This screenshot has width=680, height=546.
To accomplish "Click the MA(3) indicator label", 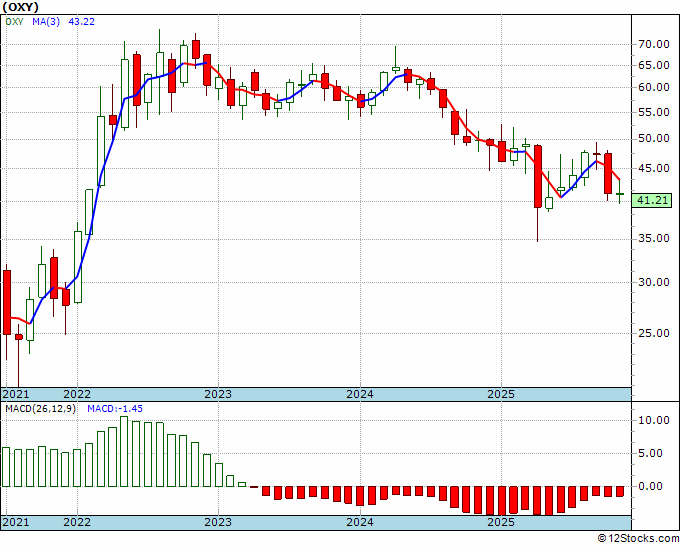I will click(x=46, y=21).
